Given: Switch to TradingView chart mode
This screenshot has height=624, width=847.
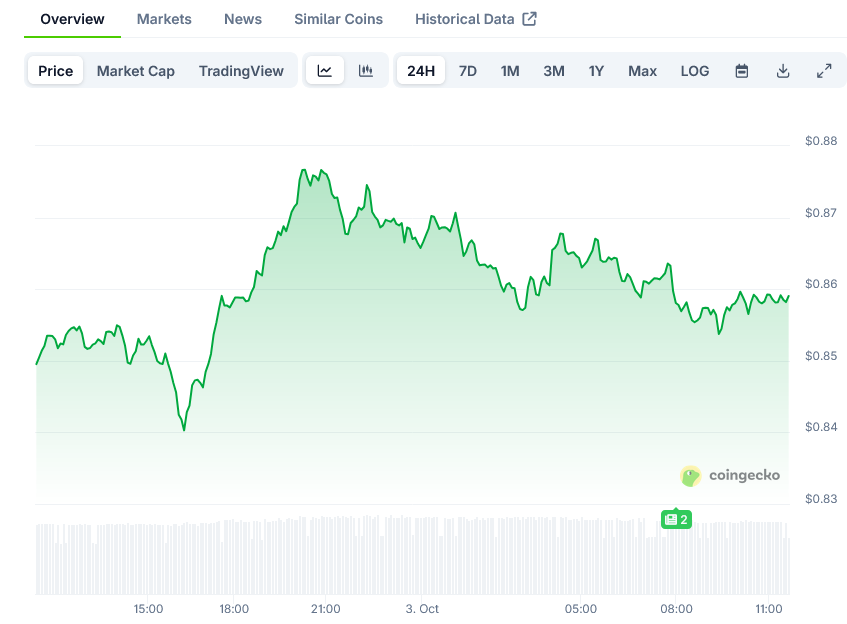Looking at the screenshot, I should click(x=241, y=71).
